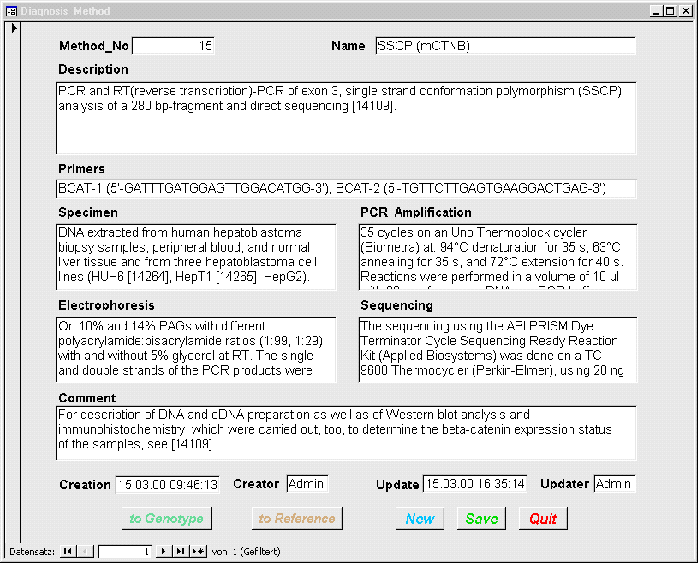Go to next record in navigation bar
698x563 pixels.
[164, 551]
